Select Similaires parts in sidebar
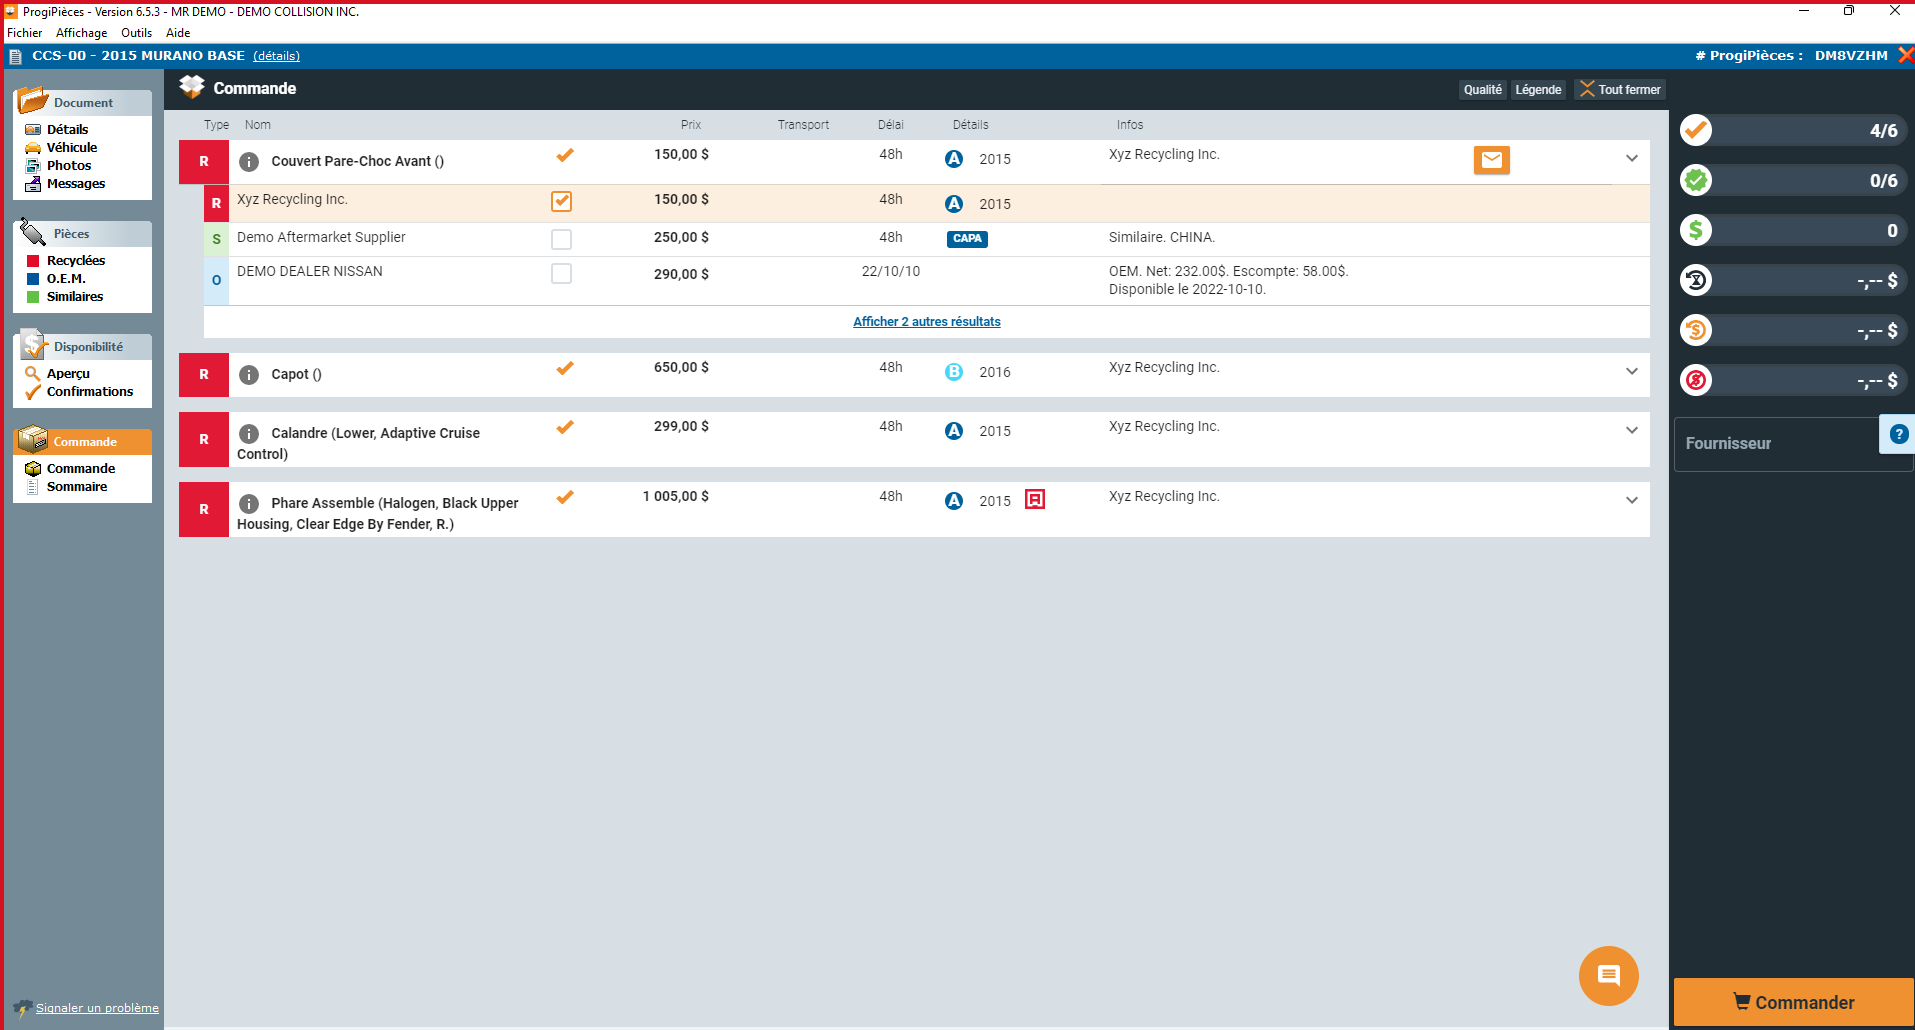 pos(75,296)
